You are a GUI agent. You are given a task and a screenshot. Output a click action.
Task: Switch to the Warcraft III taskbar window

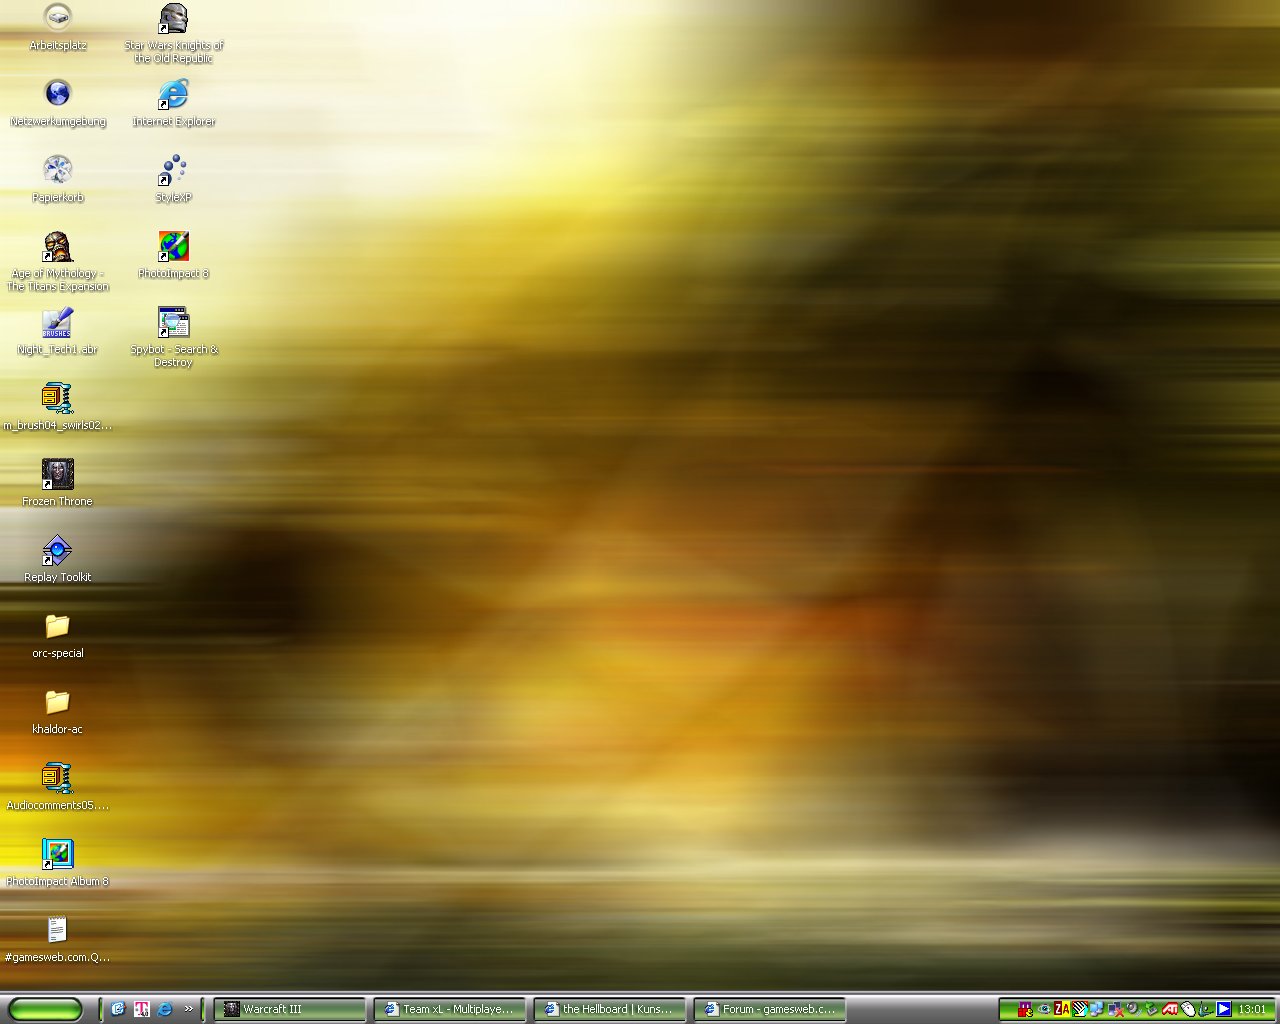[x=289, y=1009]
